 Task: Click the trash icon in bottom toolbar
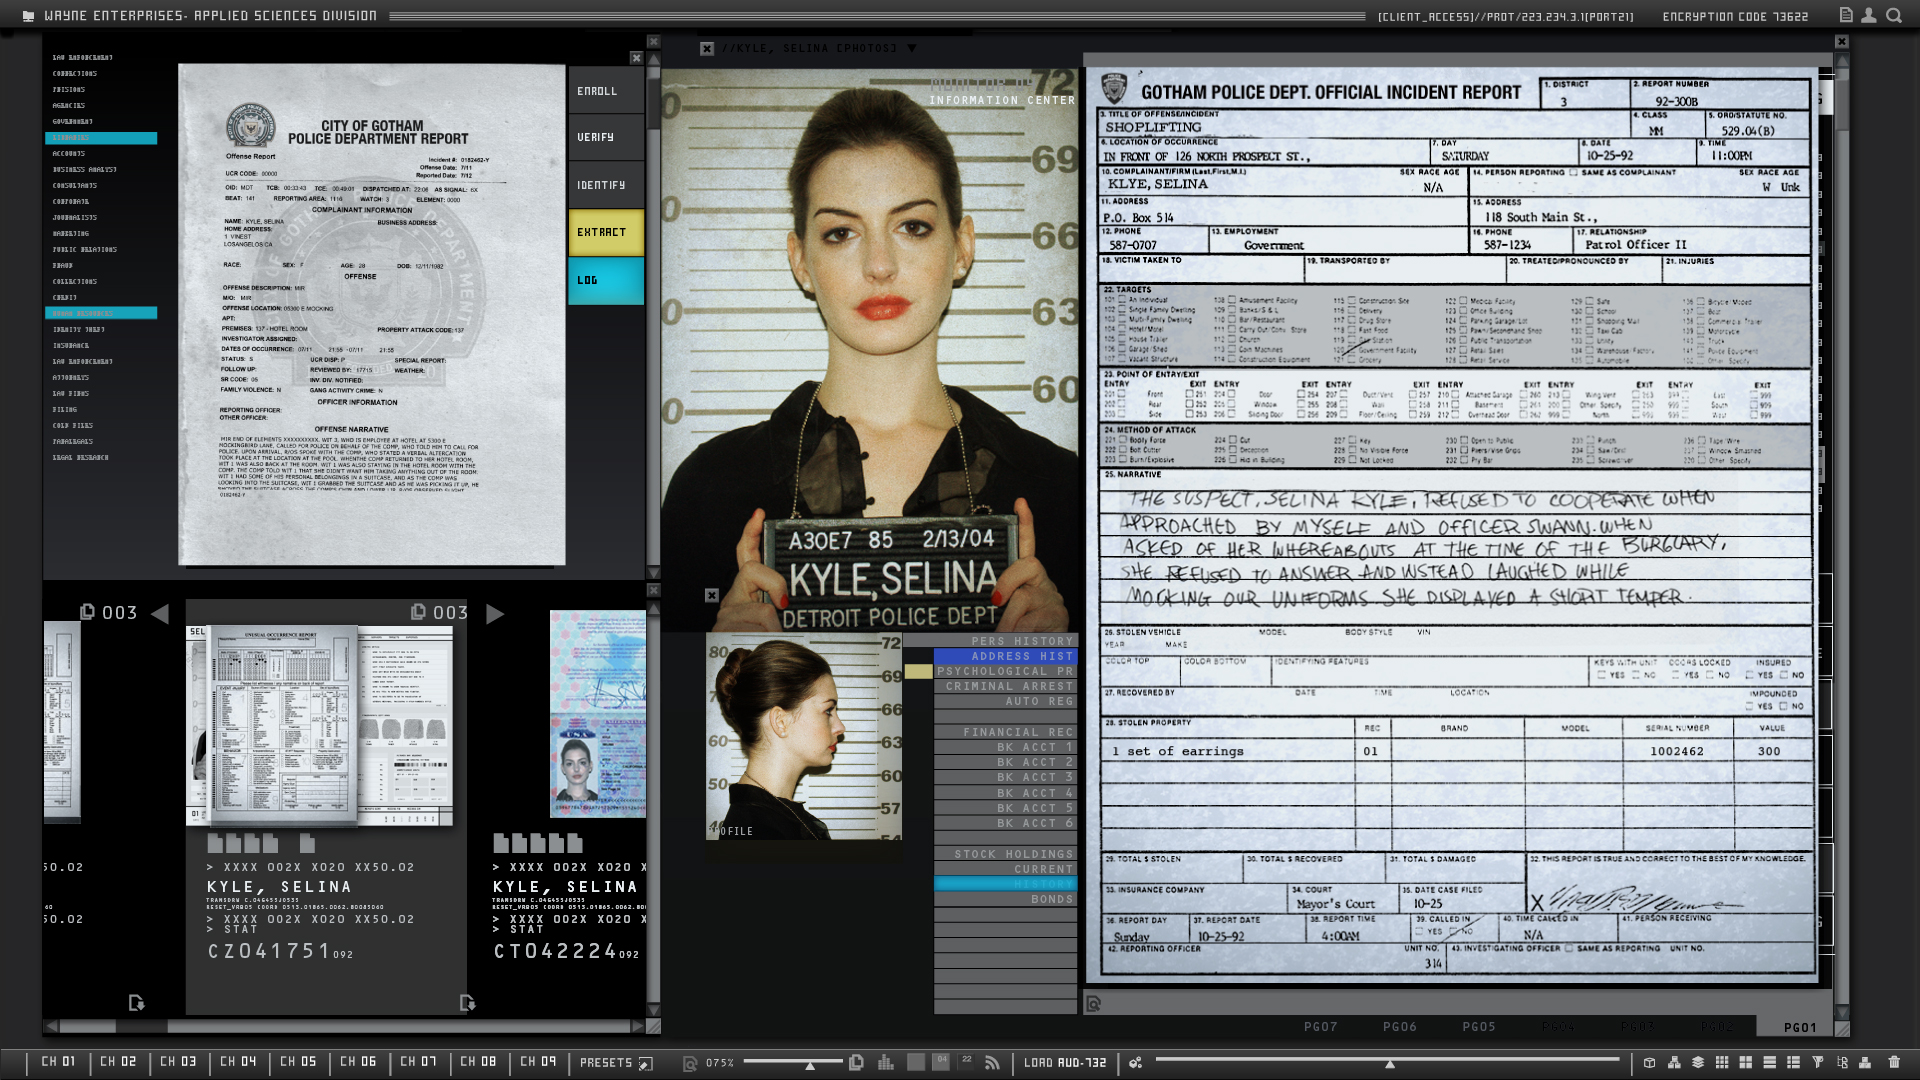point(1894,1062)
